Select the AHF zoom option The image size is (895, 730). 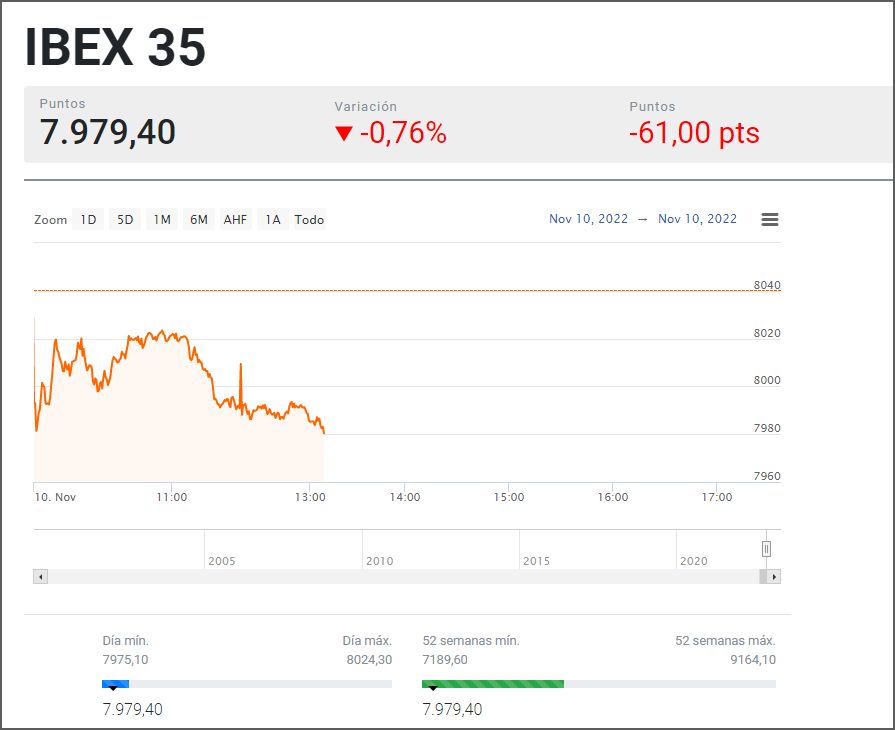[x=235, y=219]
